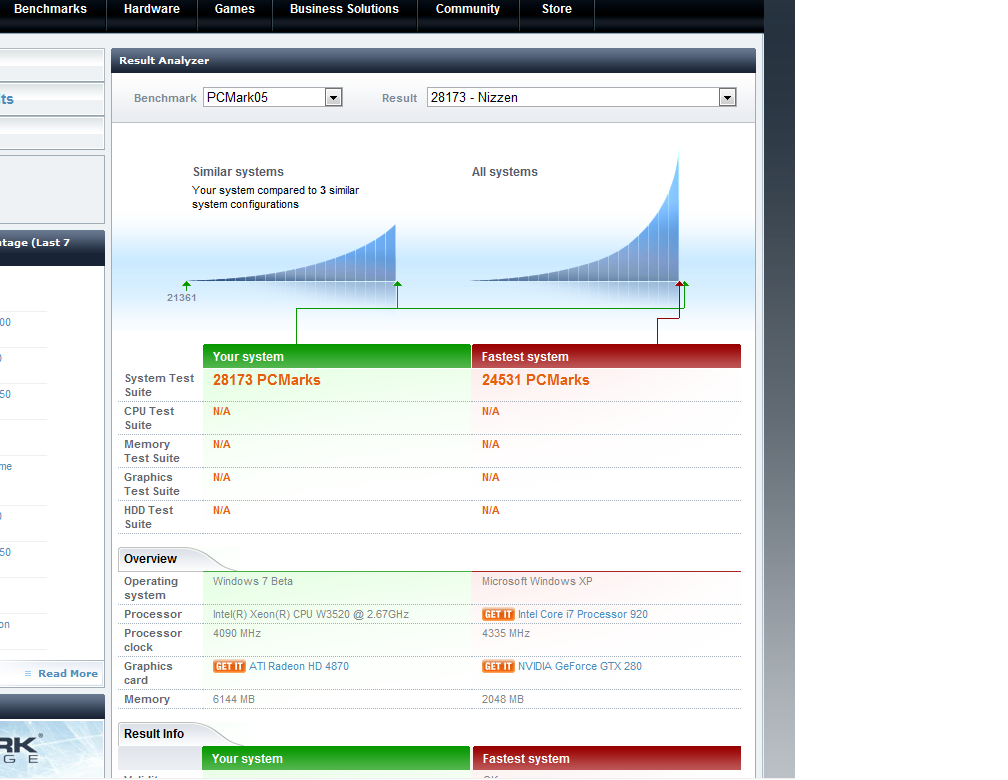Image resolution: width=1008 pixels, height=780 pixels.
Task: Click the HDD Test Suite row label
Action: pyautogui.click(x=148, y=517)
